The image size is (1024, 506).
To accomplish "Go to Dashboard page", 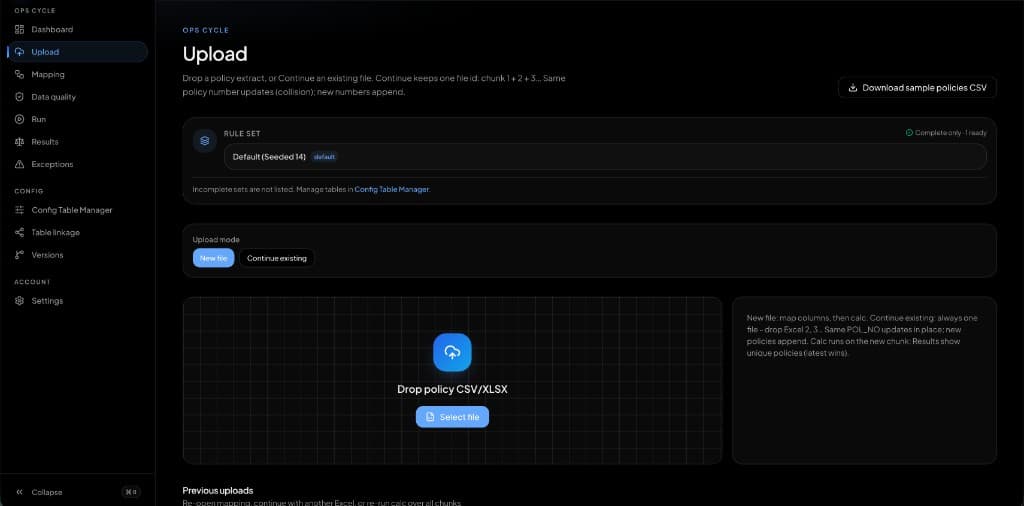I will click(x=78, y=29).
